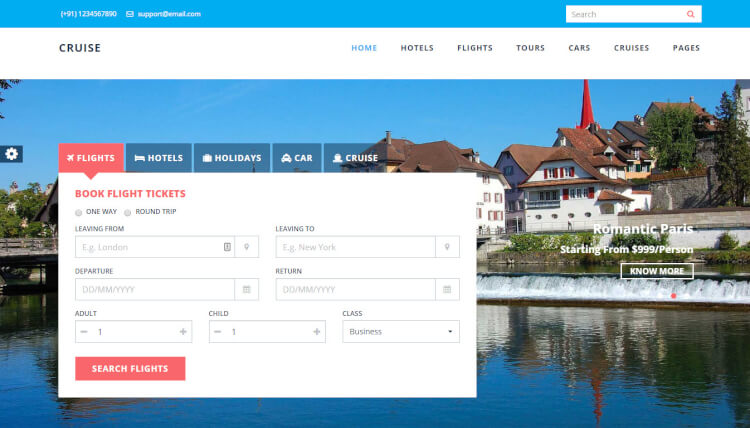The height and width of the screenshot is (428, 750).
Task: Click the Know More button
Action: [656, 271]
